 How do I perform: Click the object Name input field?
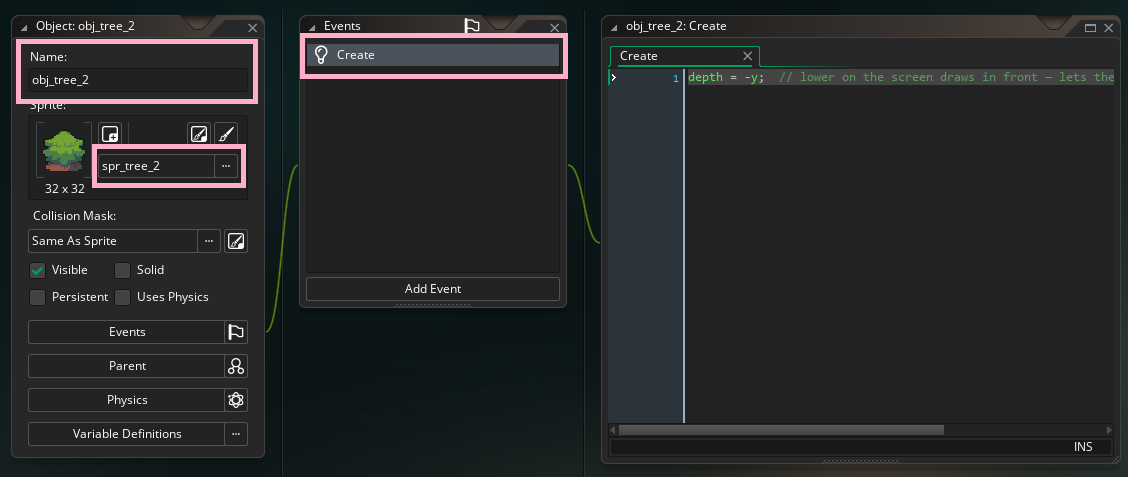(x=138, y=80)
